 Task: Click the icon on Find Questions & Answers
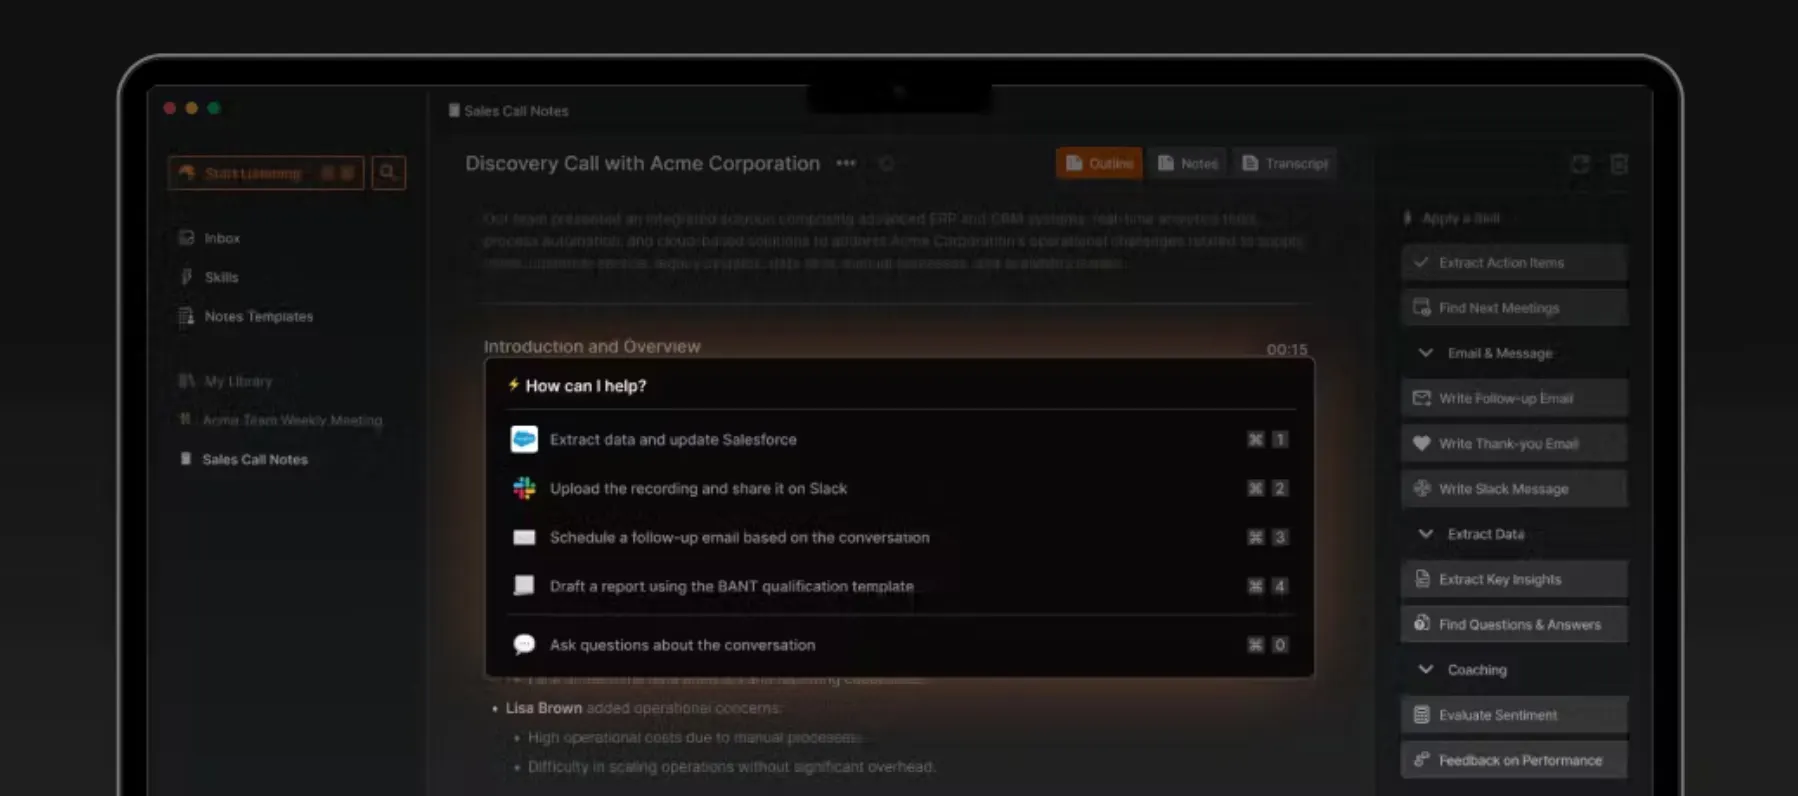click(x=1421, y=624)
